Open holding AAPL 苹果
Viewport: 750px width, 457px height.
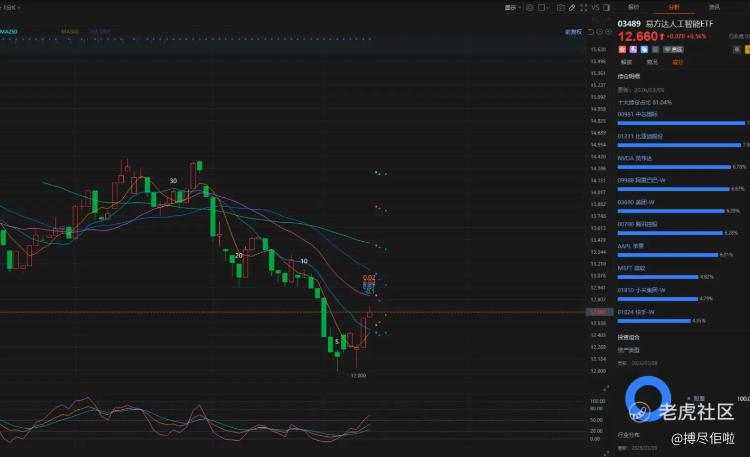point(630,246)
